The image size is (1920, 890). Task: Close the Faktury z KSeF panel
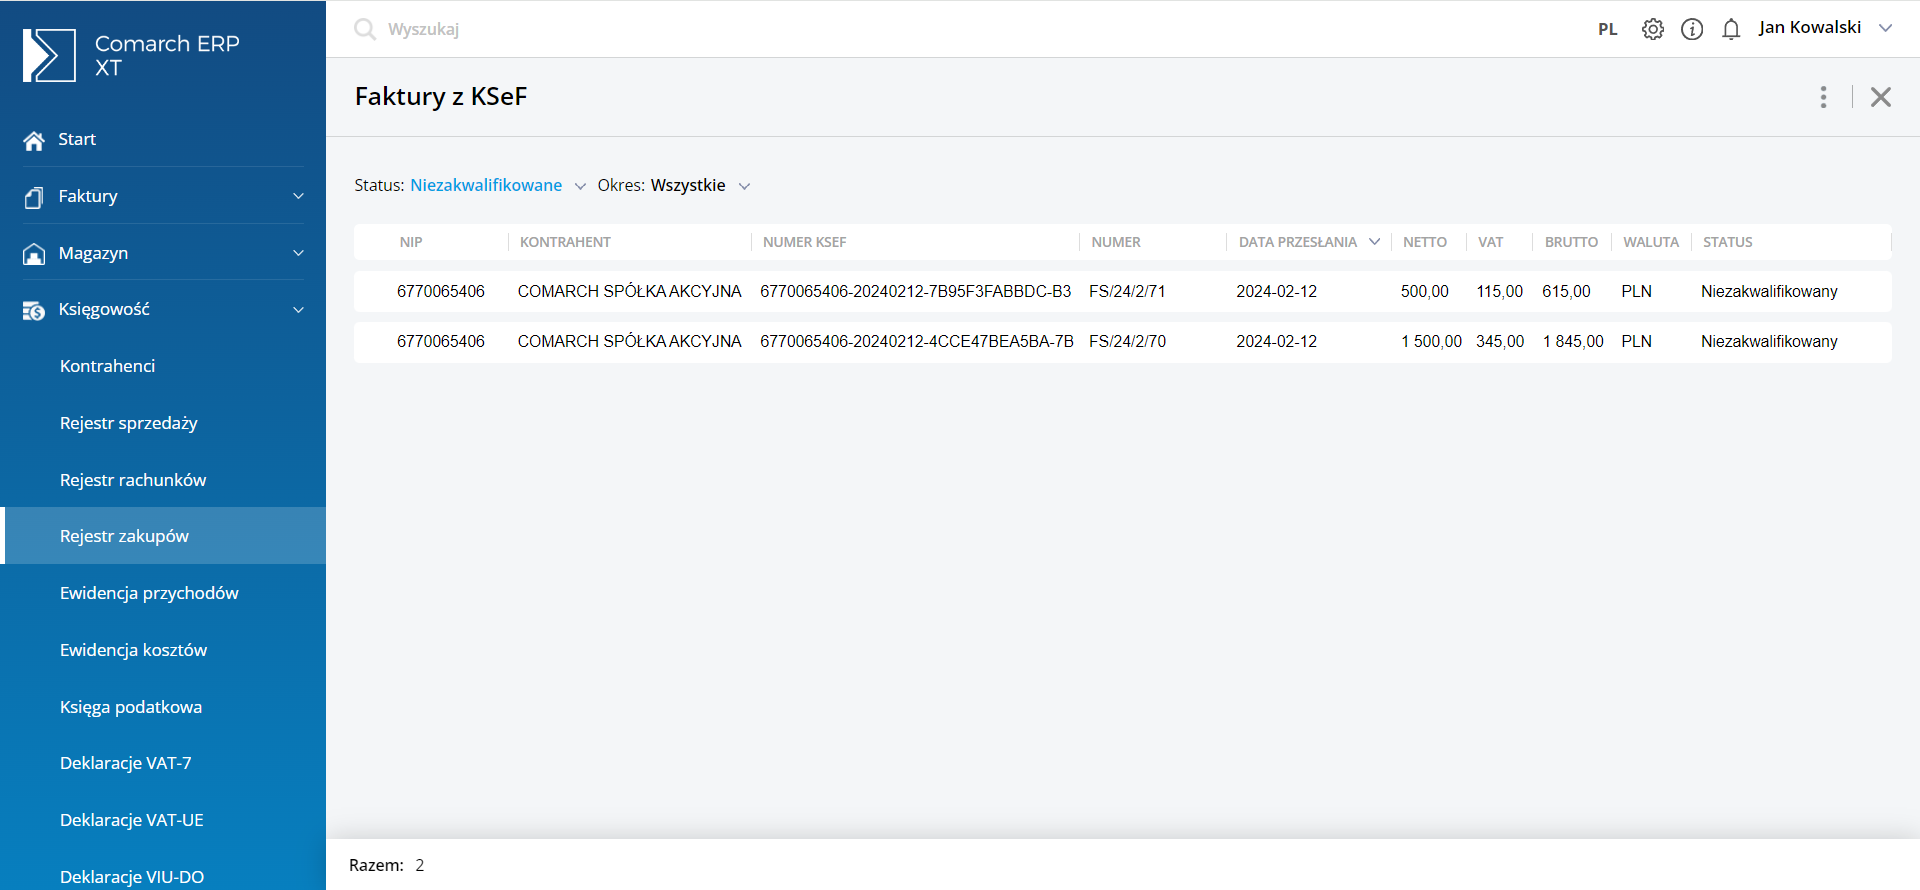point(1880,97)
